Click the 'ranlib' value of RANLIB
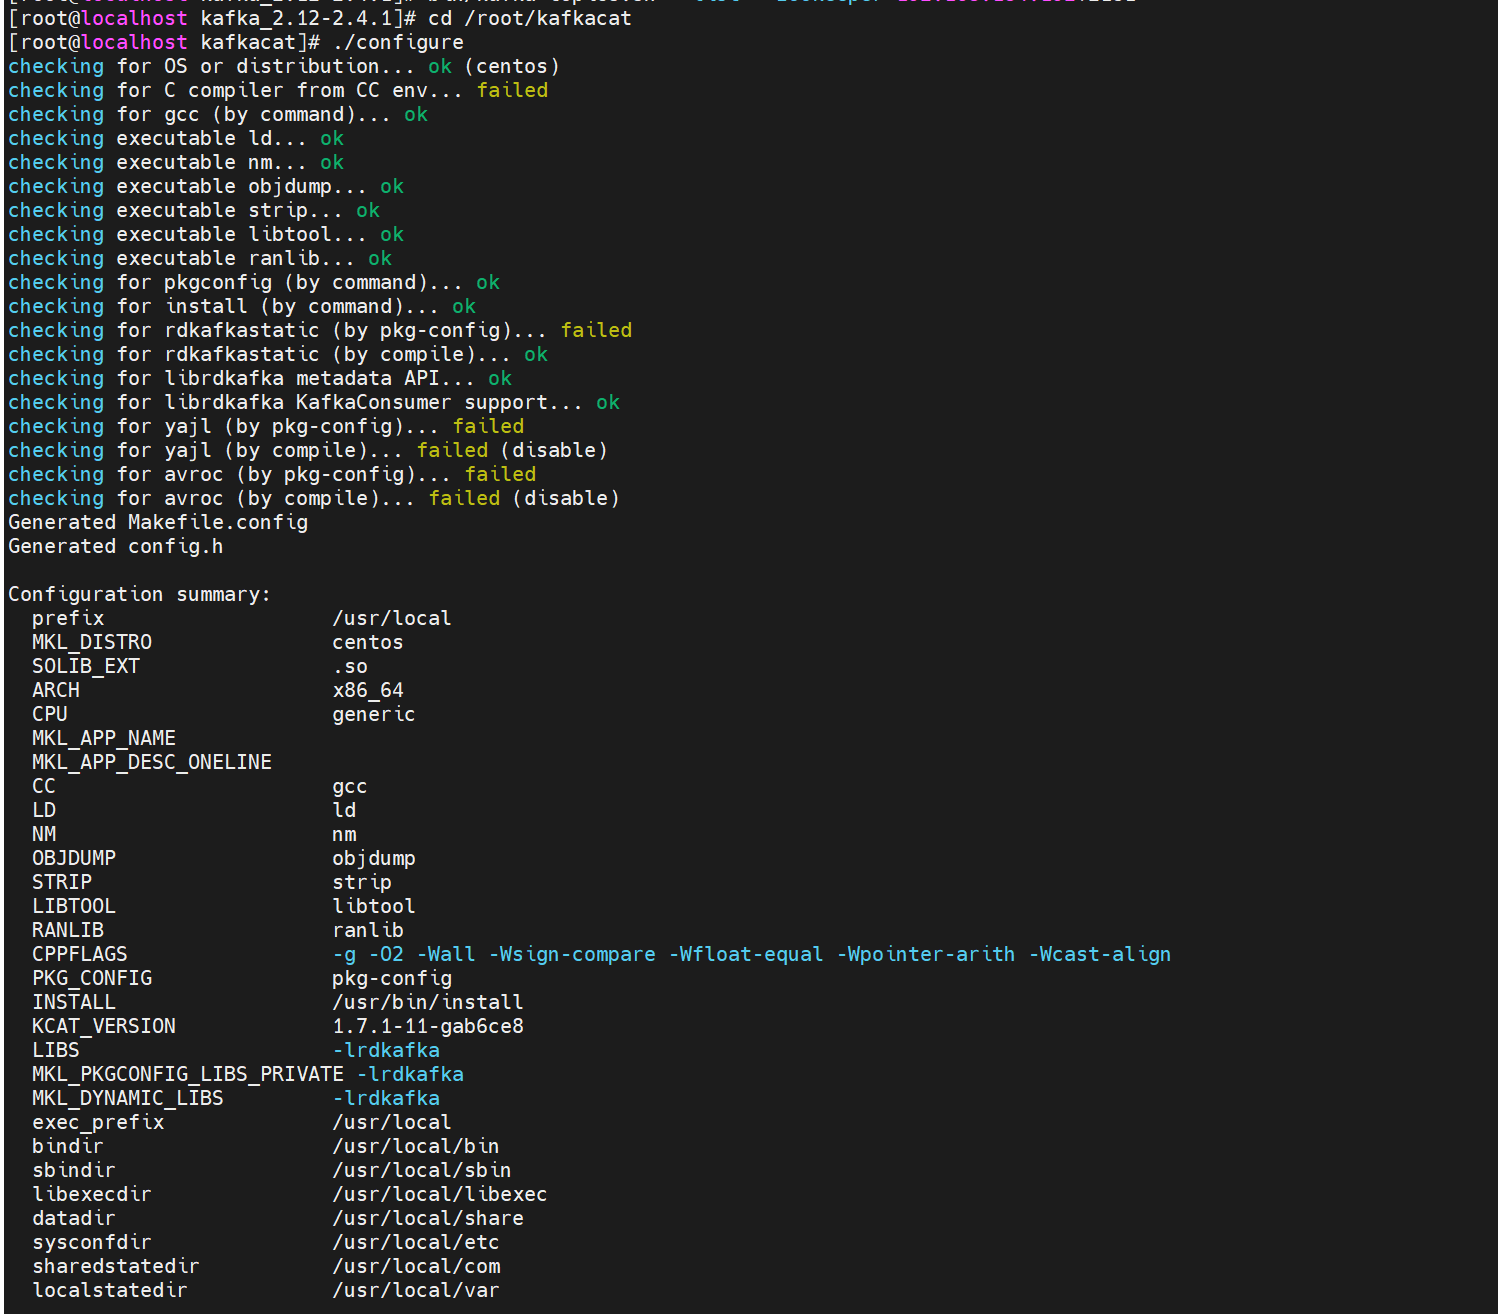 coord(368,930)
